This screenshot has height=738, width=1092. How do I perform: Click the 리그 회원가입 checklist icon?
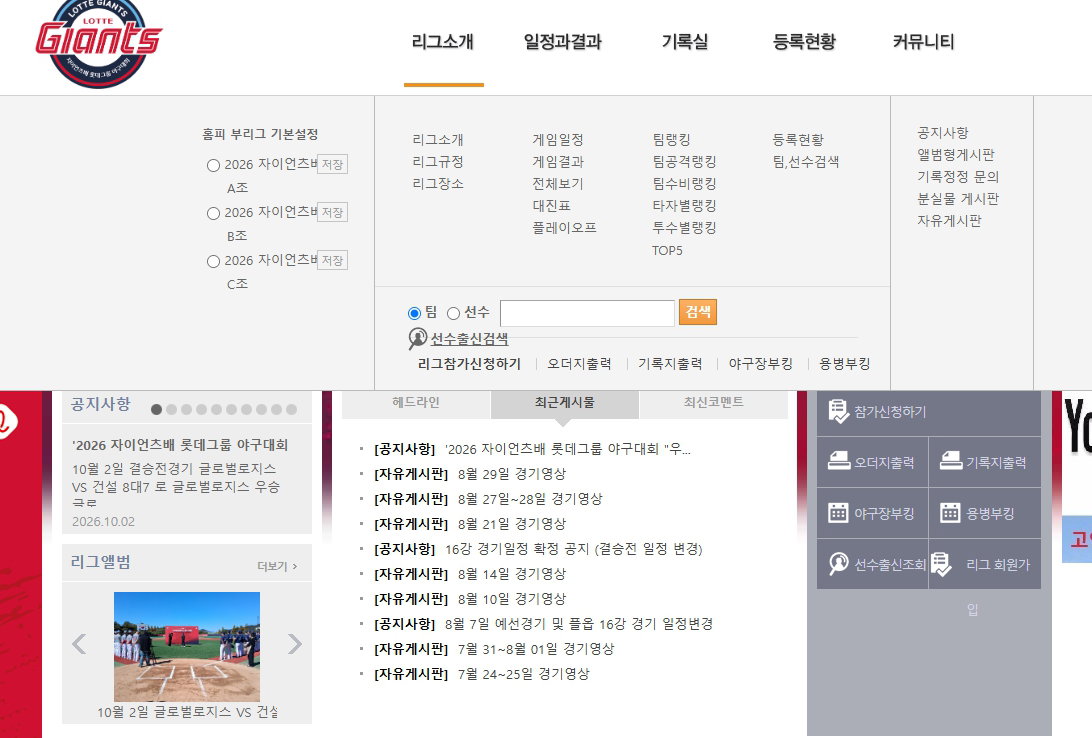click(941, 564)
